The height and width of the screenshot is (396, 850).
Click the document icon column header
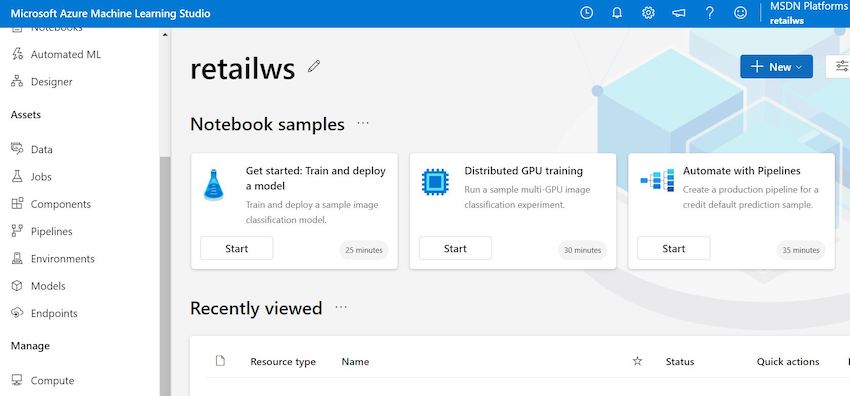coord(220,361)
